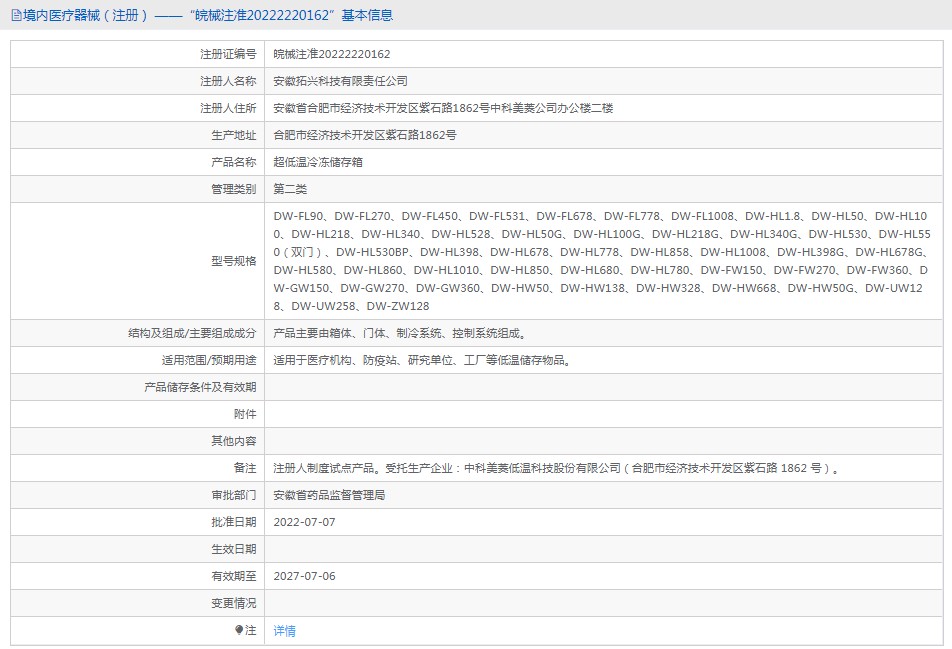Click the 生产地址 label

[234, 135]
